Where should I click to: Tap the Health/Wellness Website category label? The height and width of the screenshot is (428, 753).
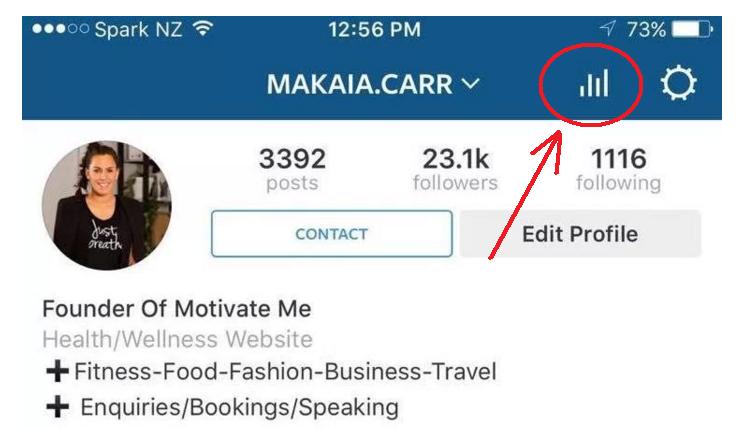[x=177, y=339]
